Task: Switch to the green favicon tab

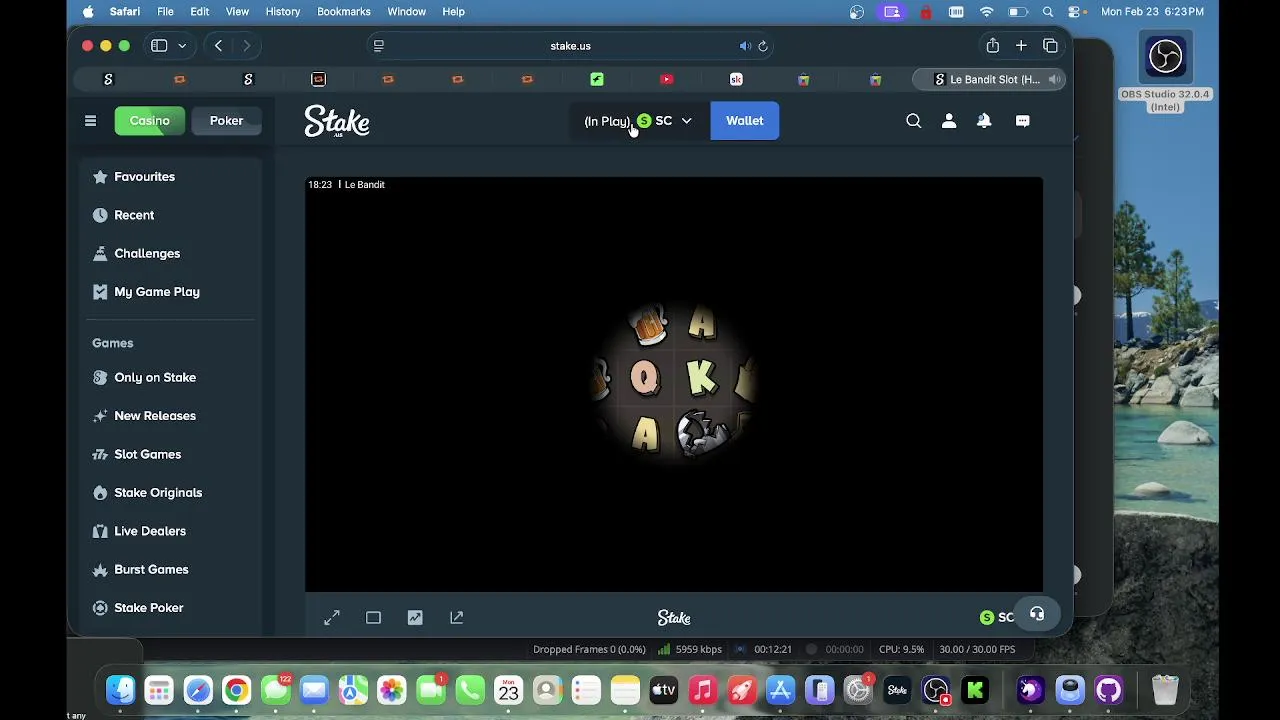Action: tap(597, 80)
